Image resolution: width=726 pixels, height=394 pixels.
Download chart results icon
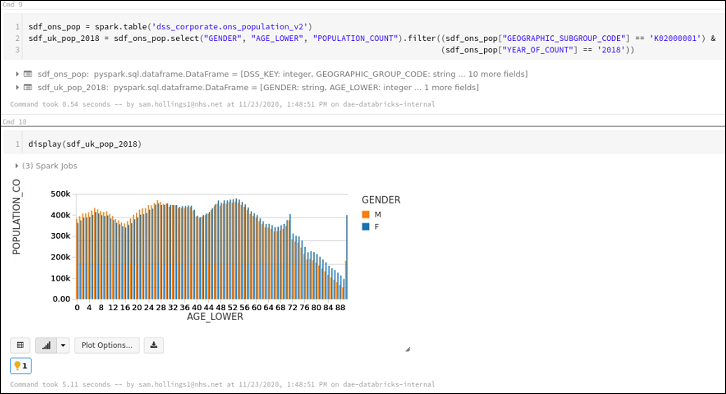(154, 345)
